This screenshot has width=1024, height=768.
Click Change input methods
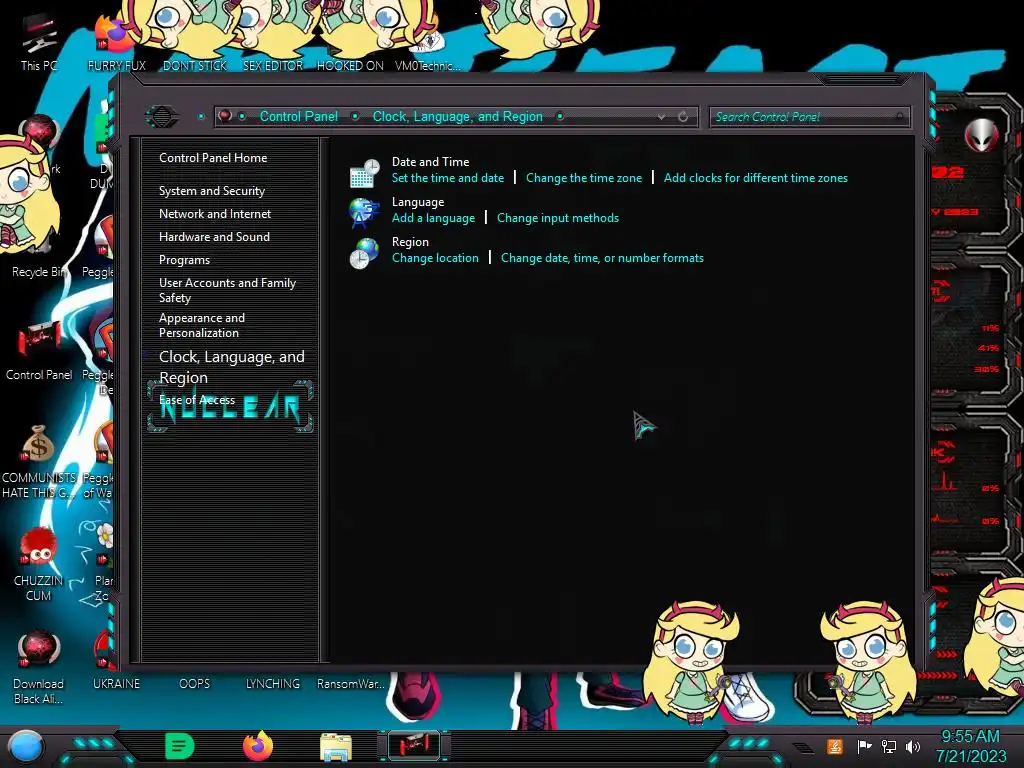[x=558, y=218]
